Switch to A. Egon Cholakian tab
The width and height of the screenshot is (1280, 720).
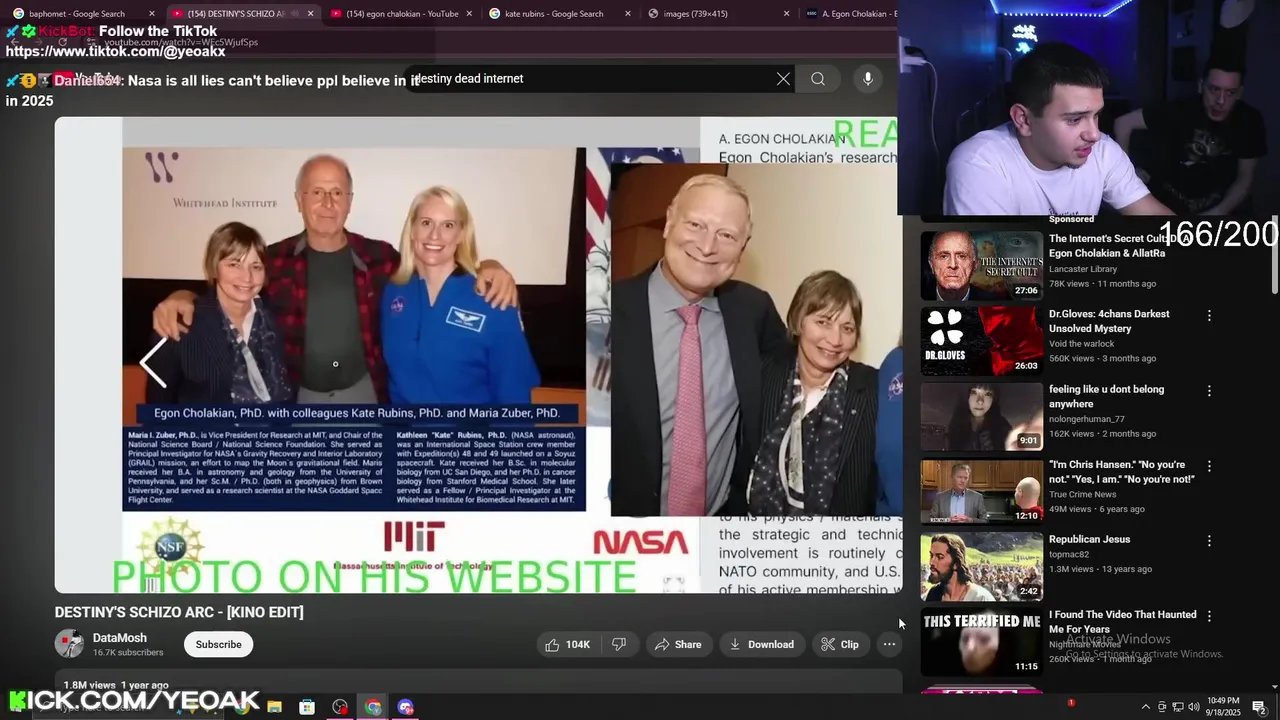coord(850,14)
